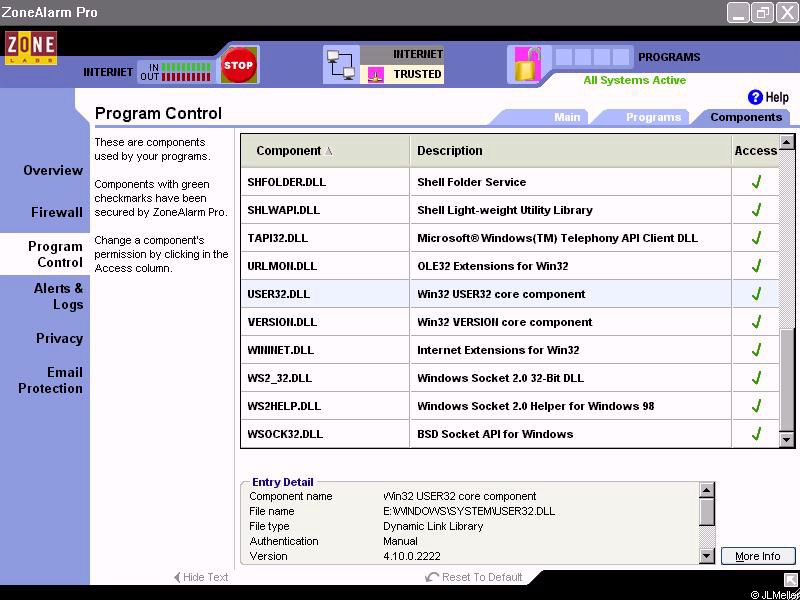Screen dimensions: 800x600
Task: Select the VERSION.DLL row
Action: (510, 322)
